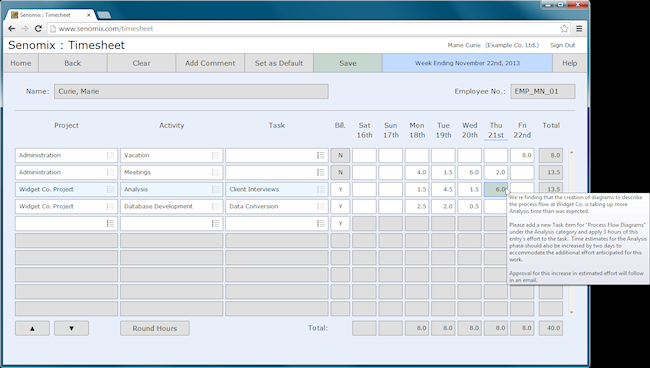Open activity list icon for Database Development
The height and width of the screenshot is (368, 650).
pyautogui.click(x=216, y=206)
